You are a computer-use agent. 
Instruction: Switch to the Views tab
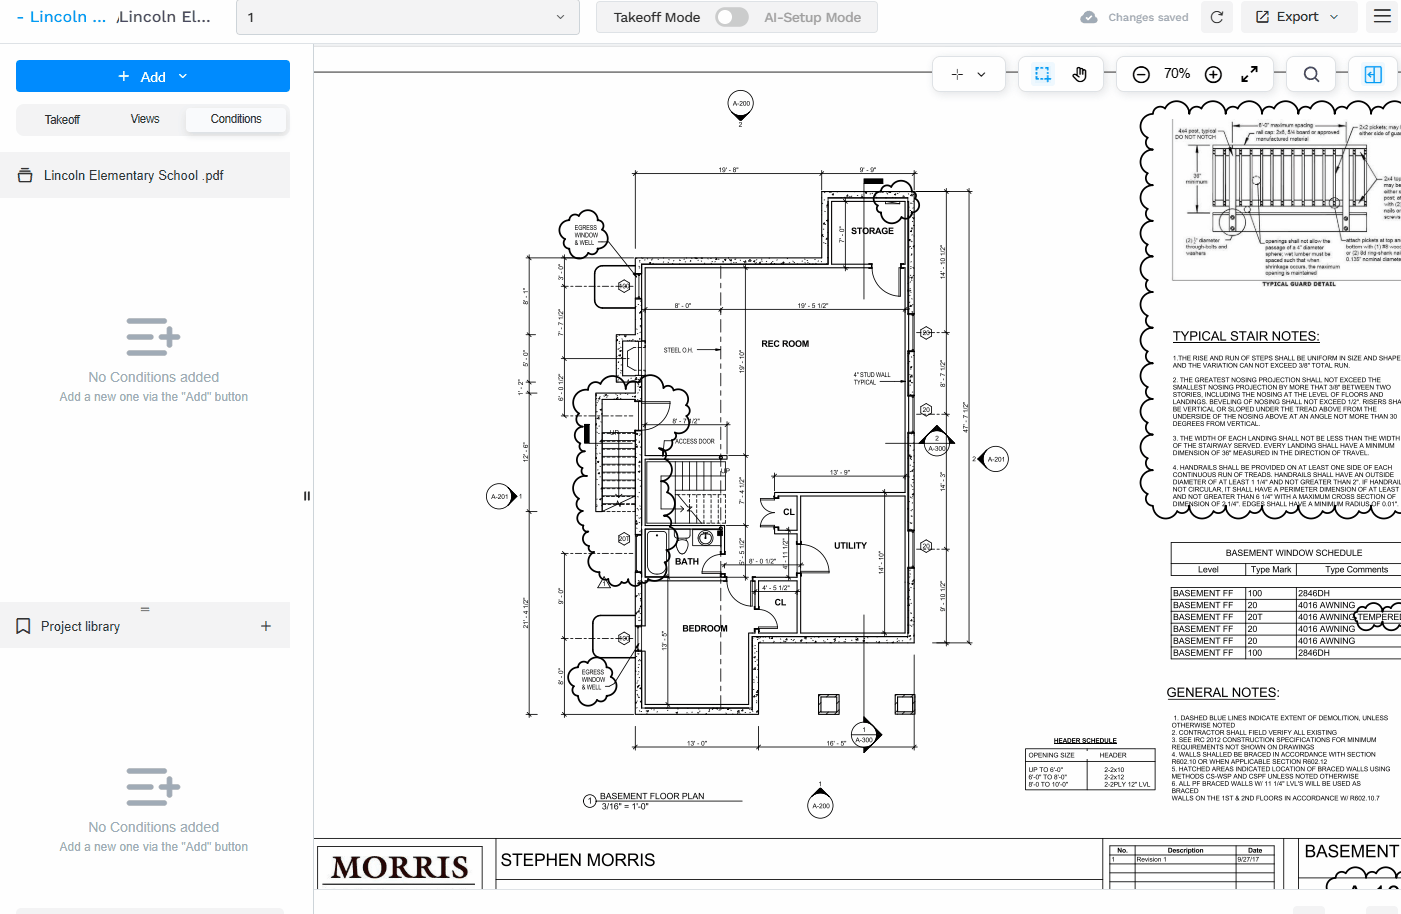[x=145, y=119]
